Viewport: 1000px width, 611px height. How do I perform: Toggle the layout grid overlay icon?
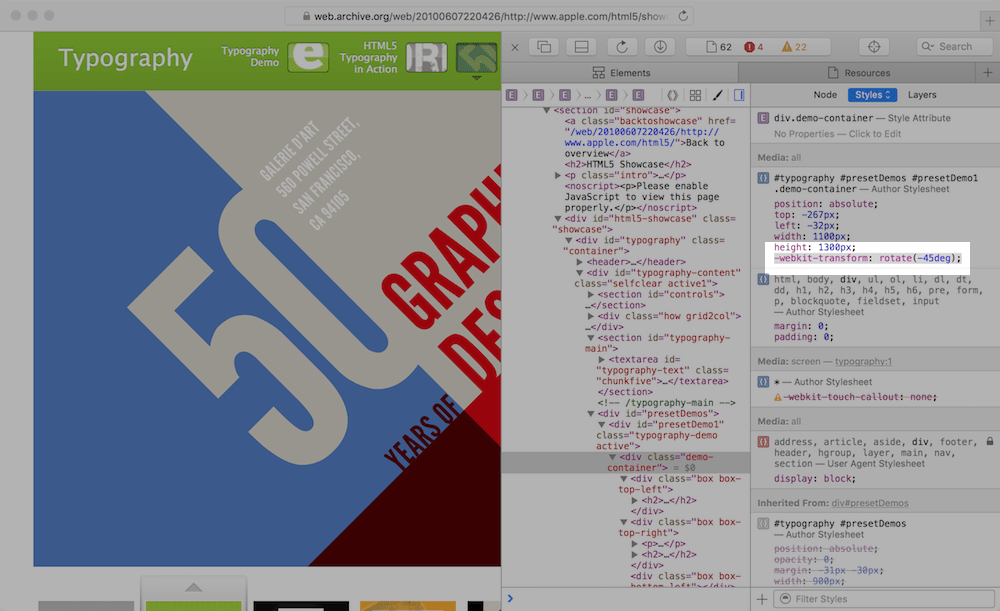point(695,95)
